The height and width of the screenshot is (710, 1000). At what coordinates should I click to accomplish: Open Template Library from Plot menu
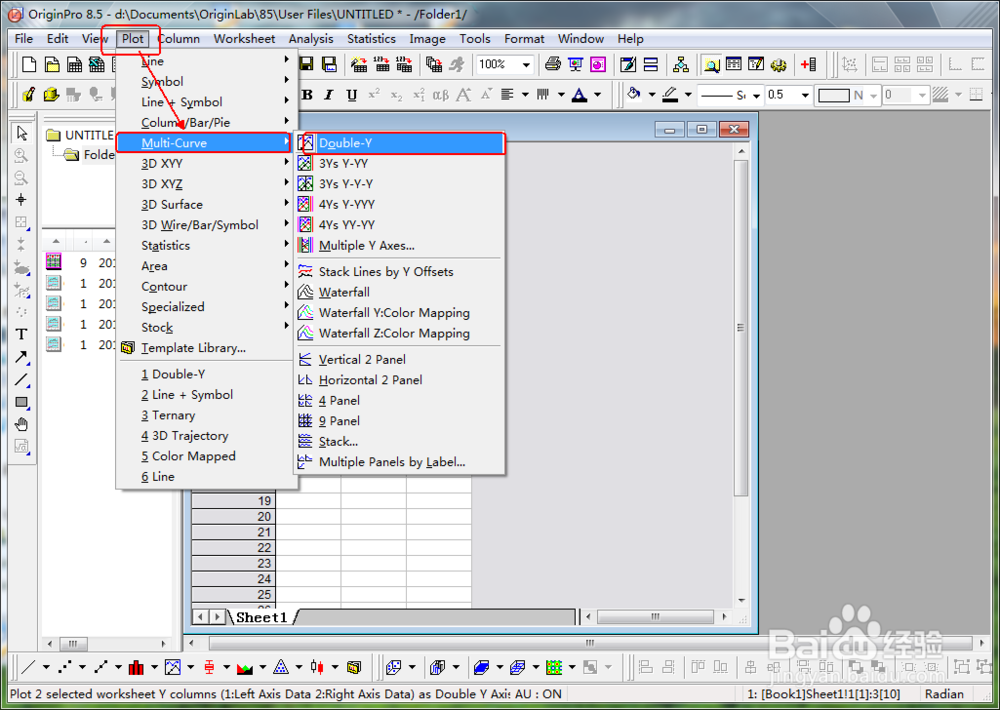[x=205, y=348]
